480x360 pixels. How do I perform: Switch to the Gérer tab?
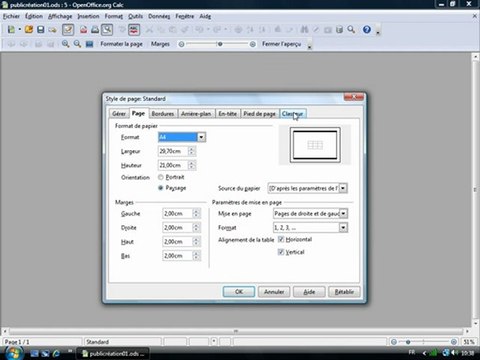[x=119, y=114]
